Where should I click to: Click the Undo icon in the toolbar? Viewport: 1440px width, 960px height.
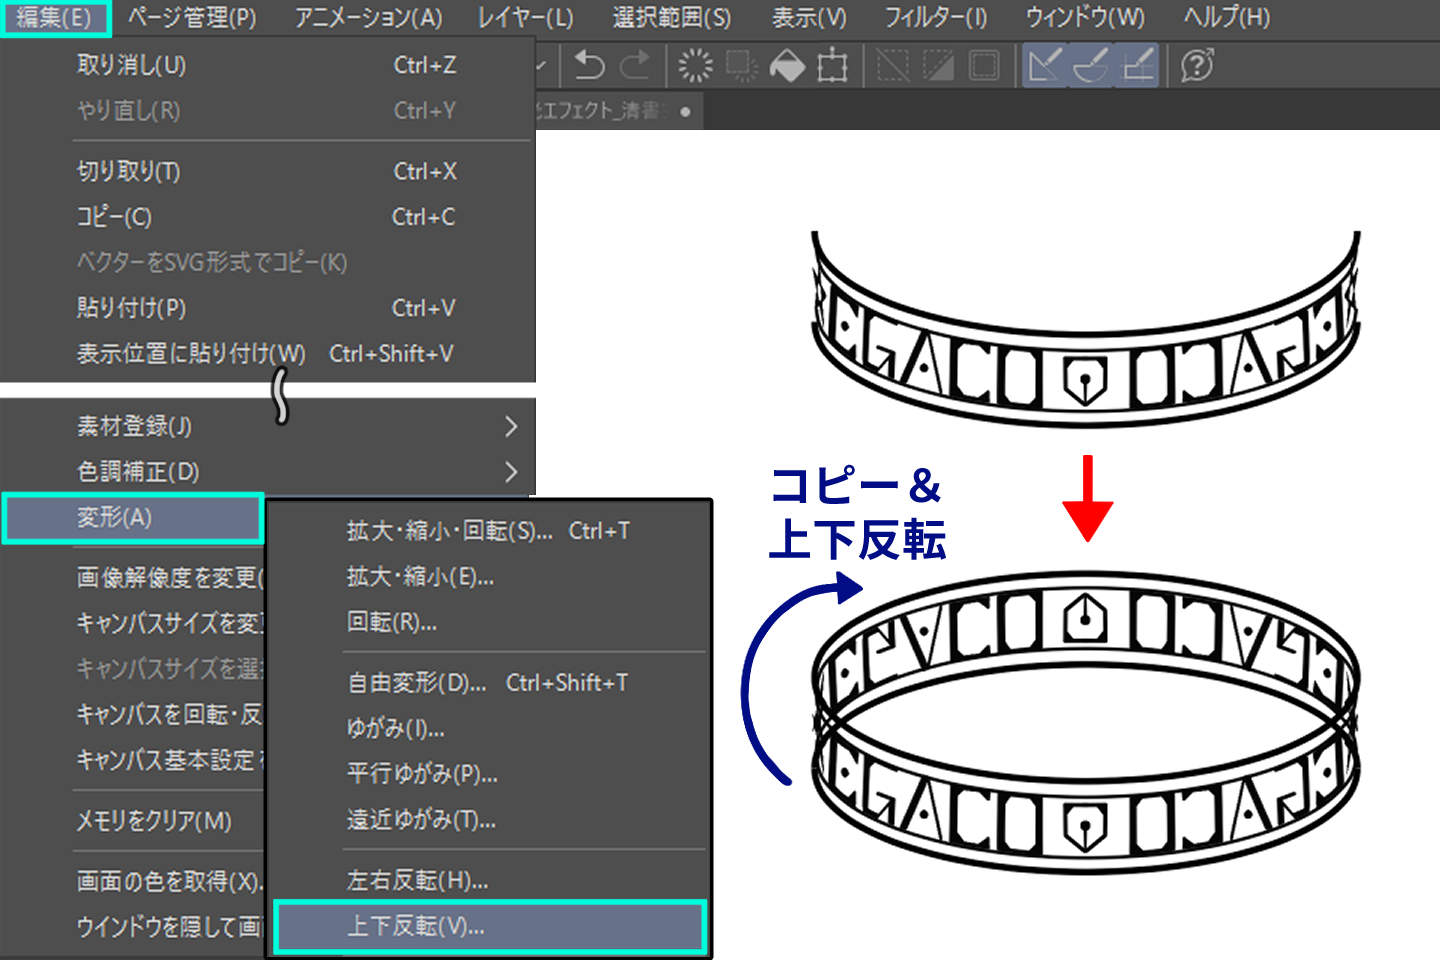pos(590,65)
